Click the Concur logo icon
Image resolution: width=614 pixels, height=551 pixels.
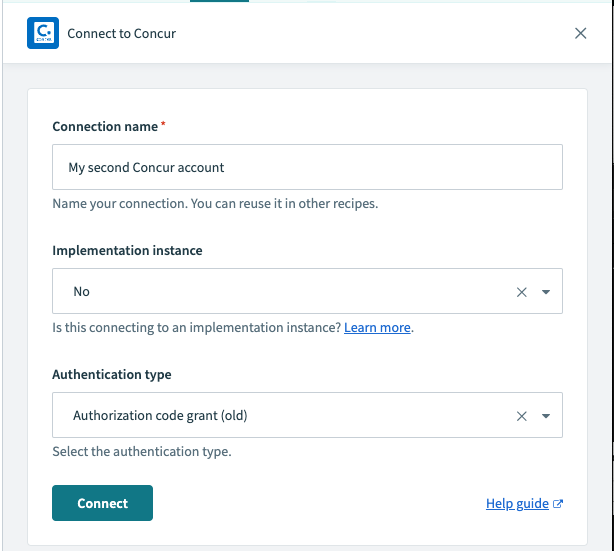pos(43,33)
